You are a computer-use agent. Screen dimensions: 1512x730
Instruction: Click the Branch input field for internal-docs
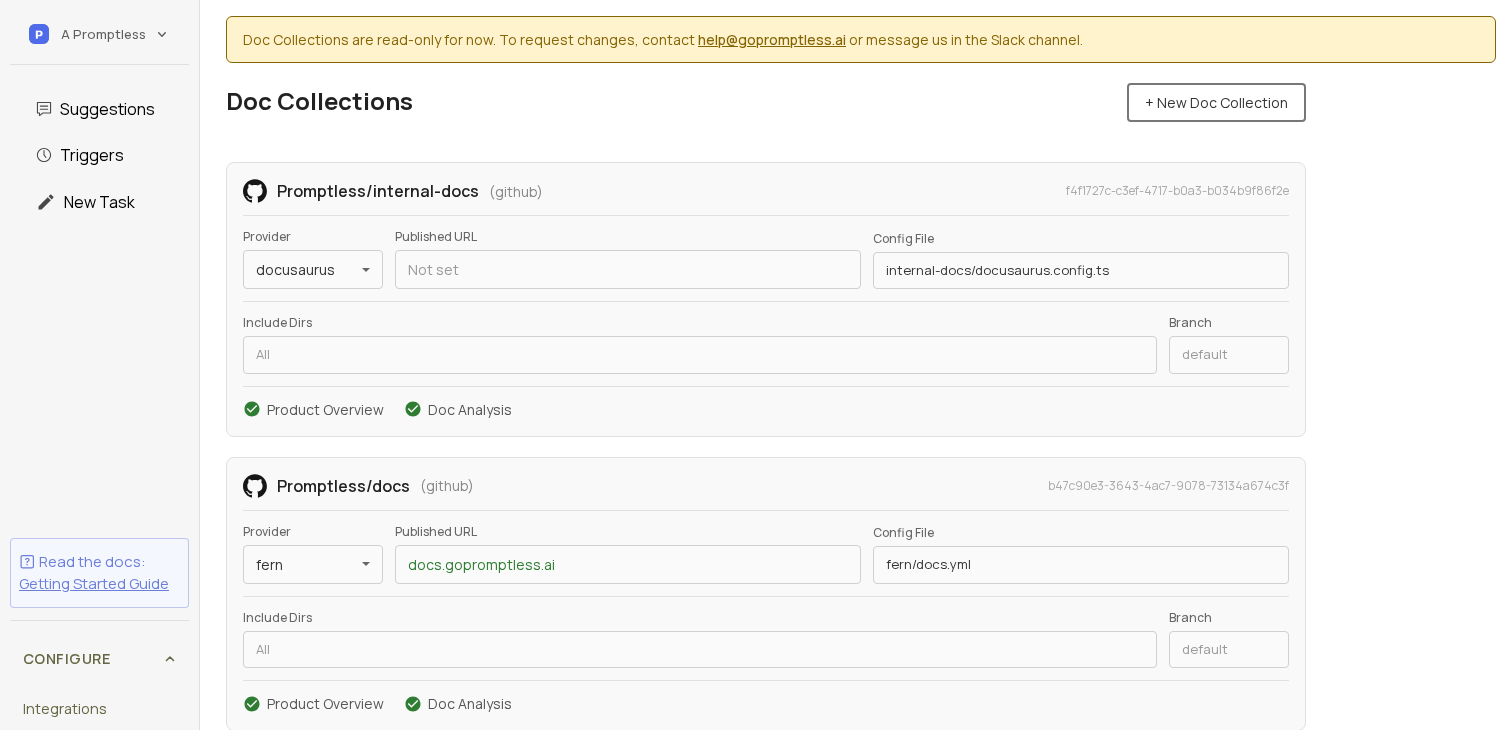(x=1229, y=355)
